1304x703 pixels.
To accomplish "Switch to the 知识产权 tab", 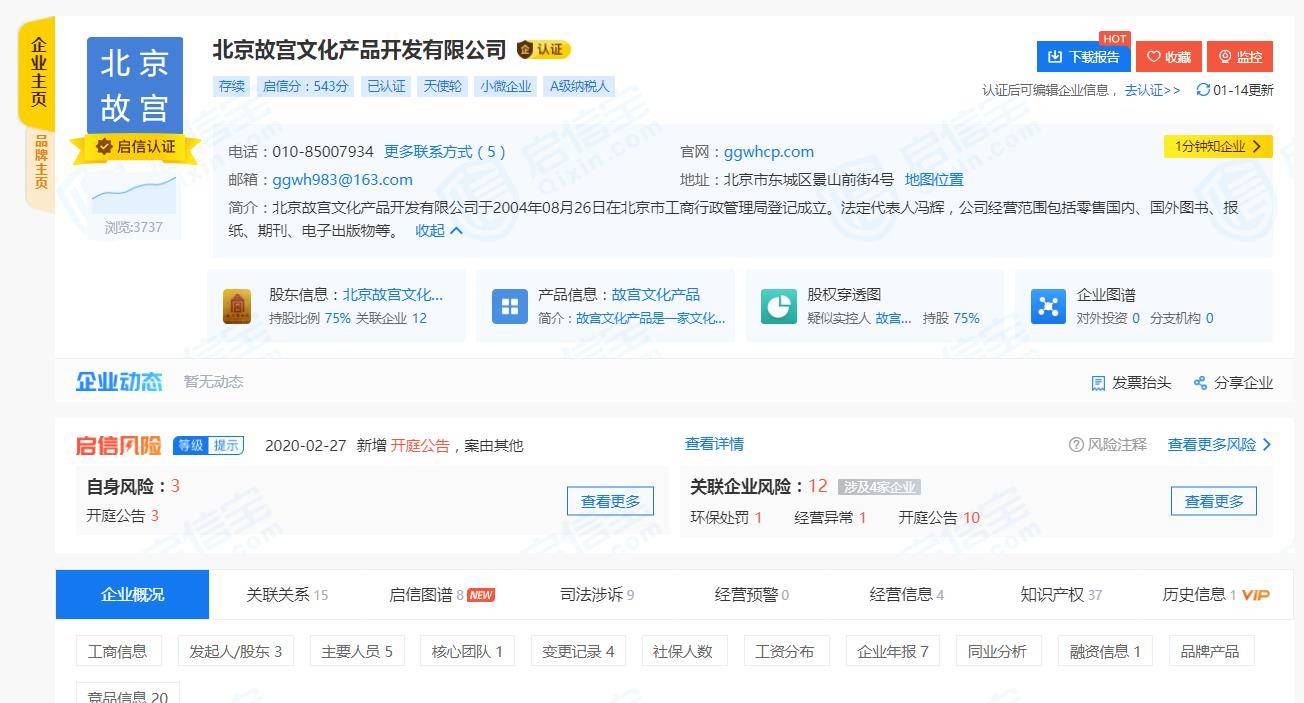I will (x=1061, y=595).
